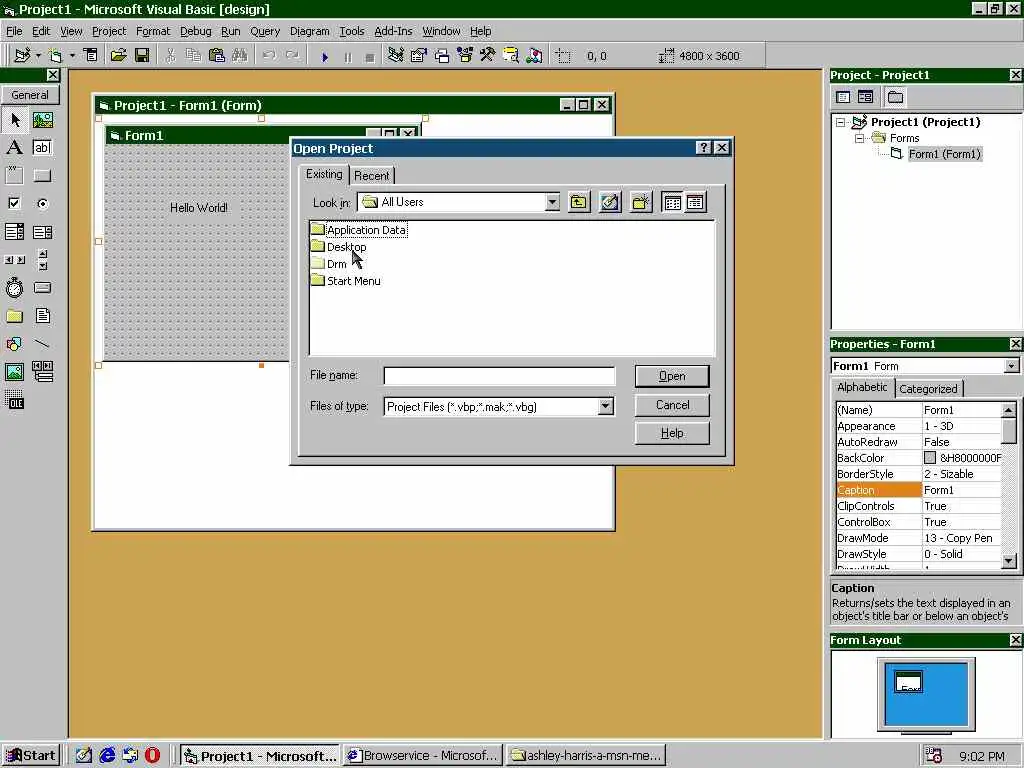
Task: Select the DriveListBox control tool
Action: click(42, 288)
